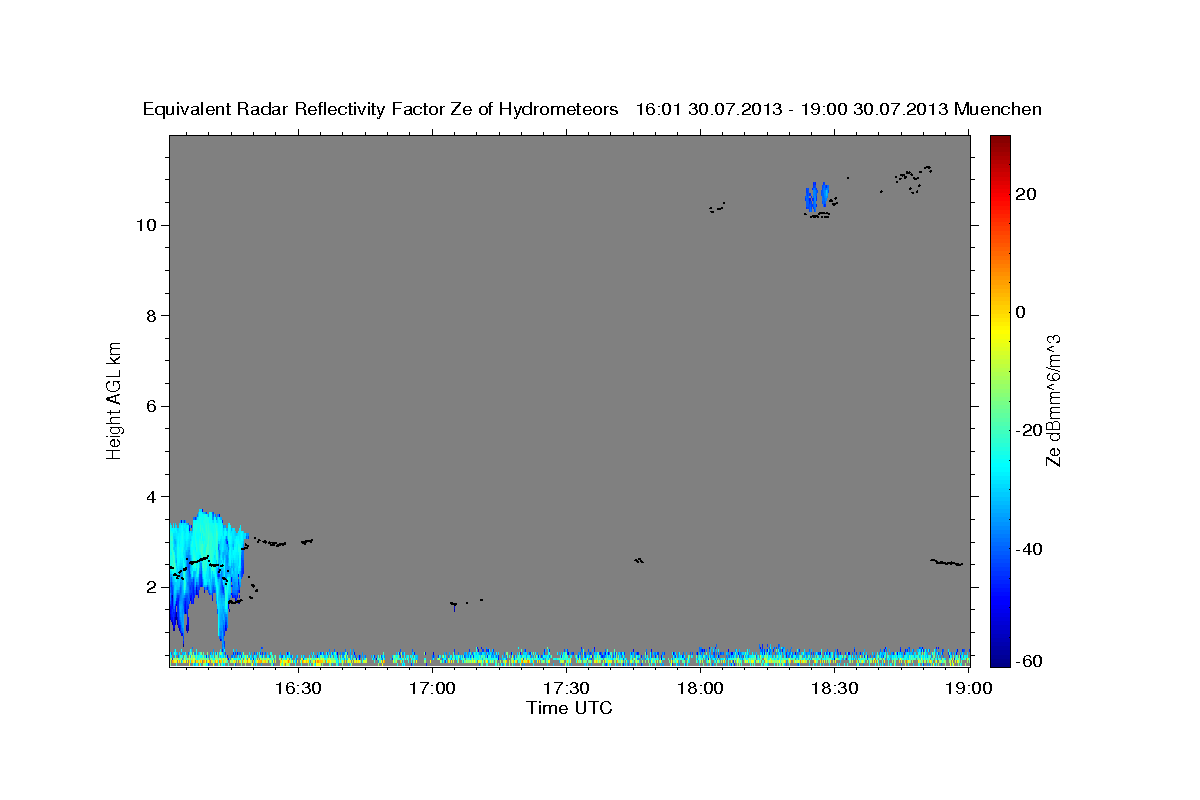
Task: Click the station name 'Muenchen' in the title
Action: (998, 109)
